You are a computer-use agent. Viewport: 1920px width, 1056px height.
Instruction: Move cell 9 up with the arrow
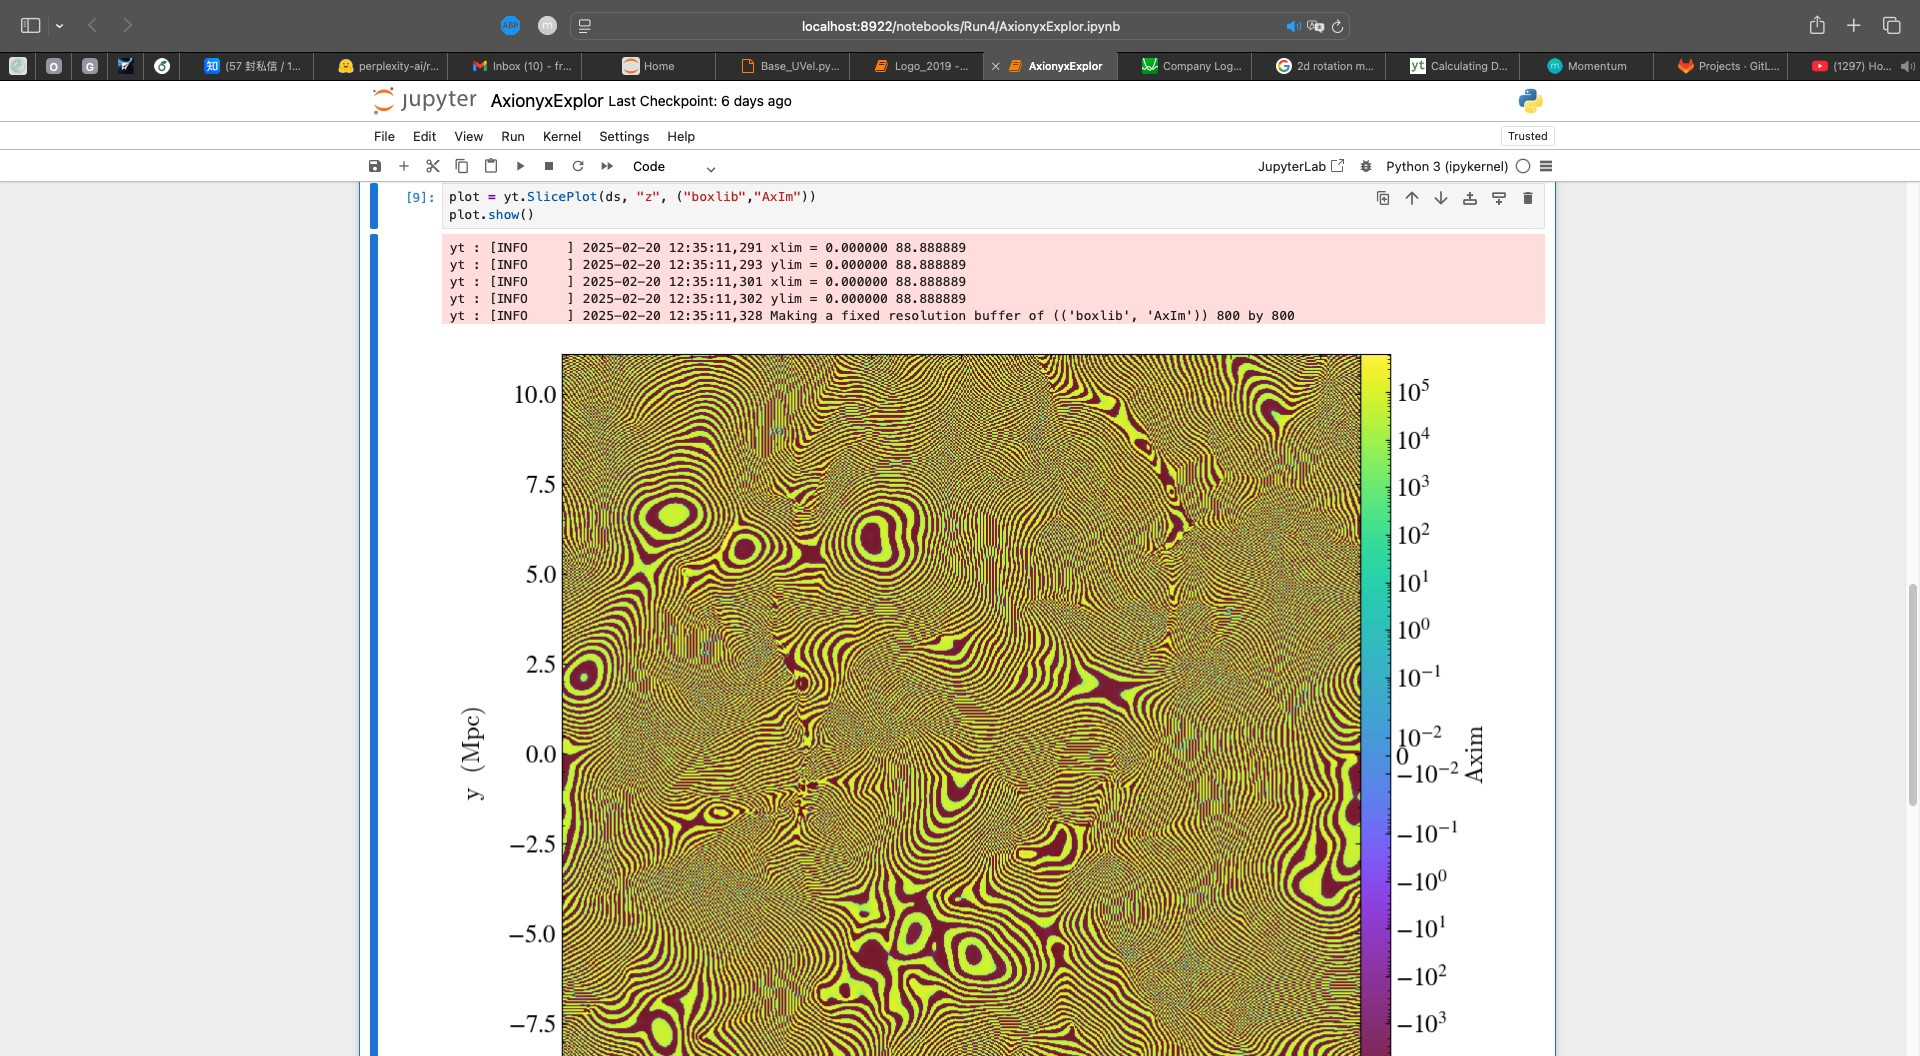click(1412, 198)
